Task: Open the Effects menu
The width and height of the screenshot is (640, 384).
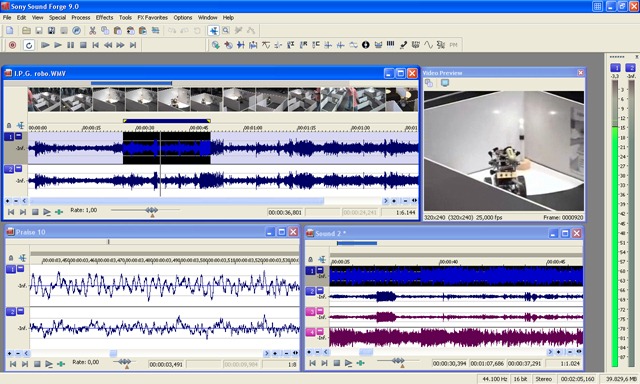Action: 104,18
